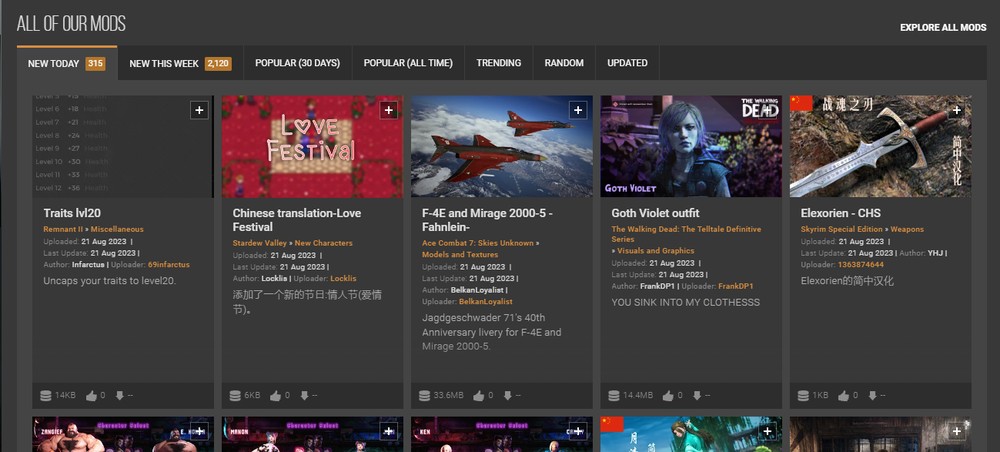Select the Random tab

click(564, 63)
